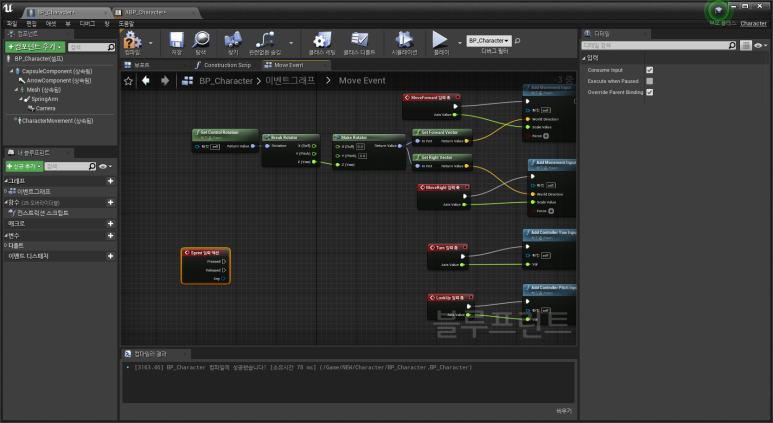Open view options eye in My Blueprint panel

click(x=105, y=167)
